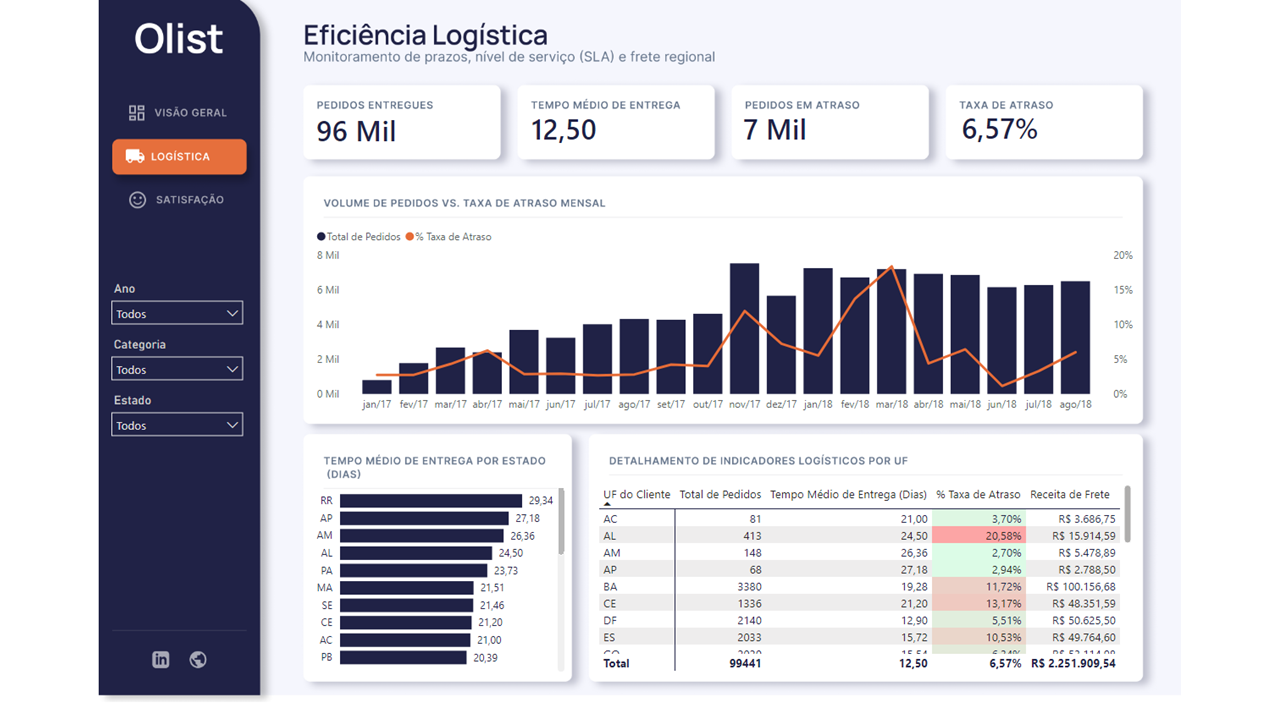Expand the Categoria dropdown
This screenshot has height=720, width=1280.
(x=177, y=370)
